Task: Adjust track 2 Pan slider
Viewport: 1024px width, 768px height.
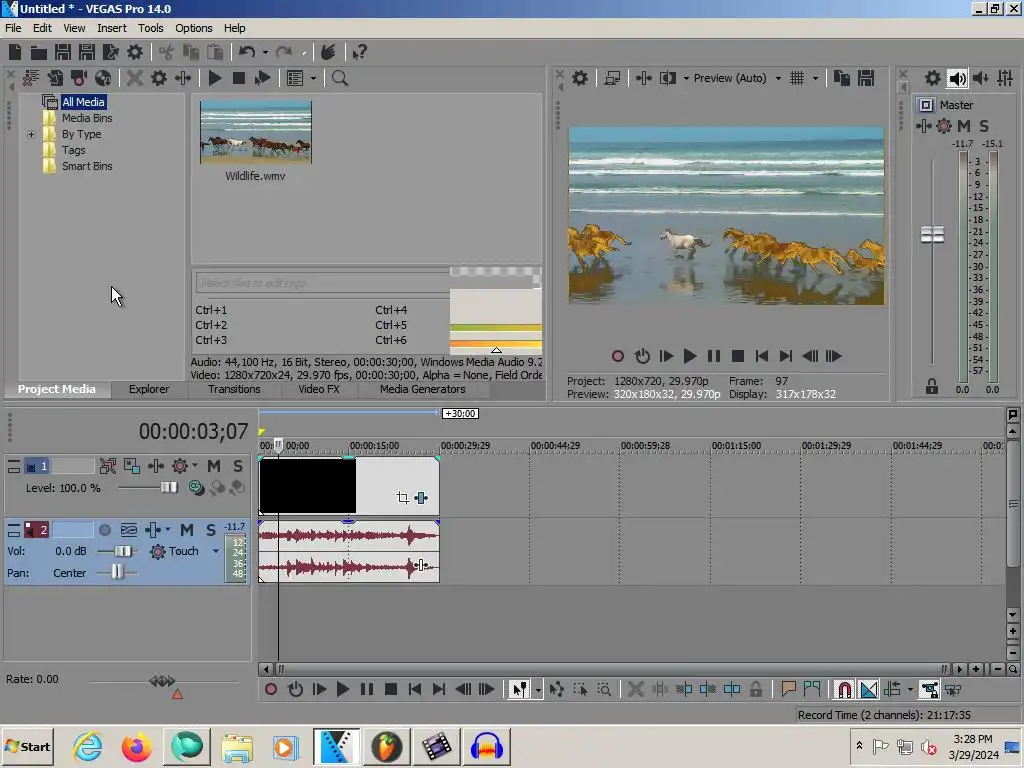Action: 117,572
